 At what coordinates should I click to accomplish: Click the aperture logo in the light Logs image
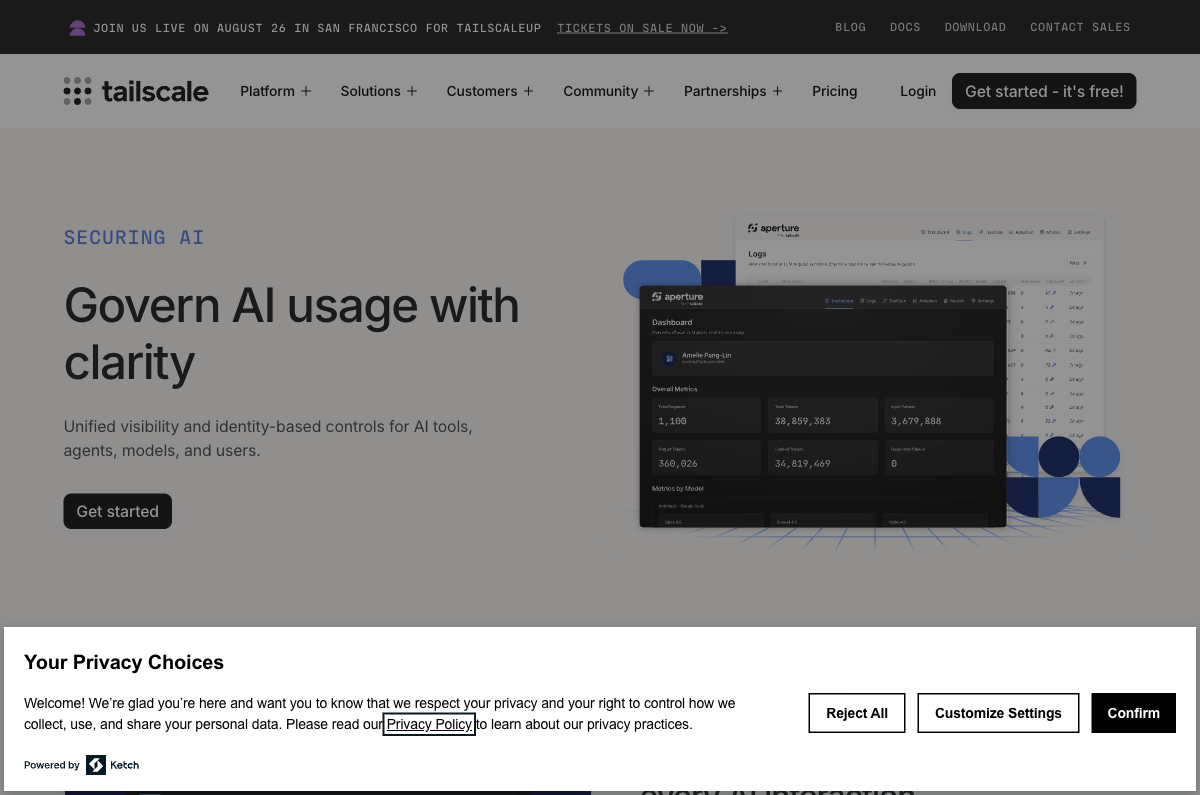tap(773, 229)
